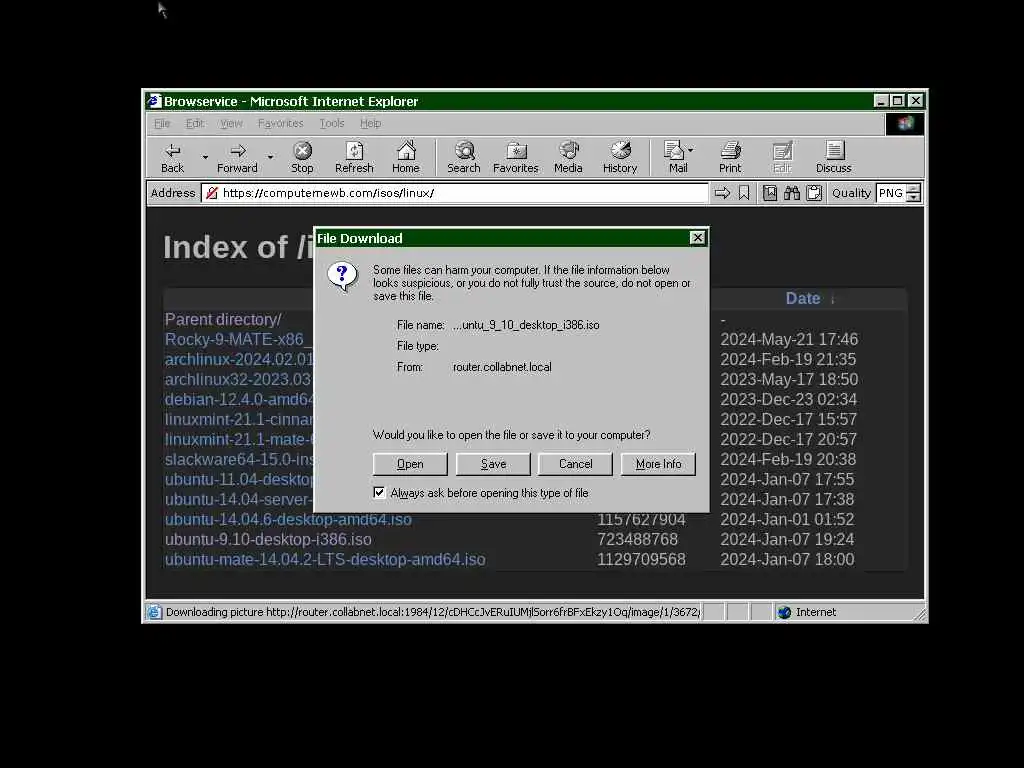
Task: Click the Forward toolbar icon
Action: click(x=237, y=152)
